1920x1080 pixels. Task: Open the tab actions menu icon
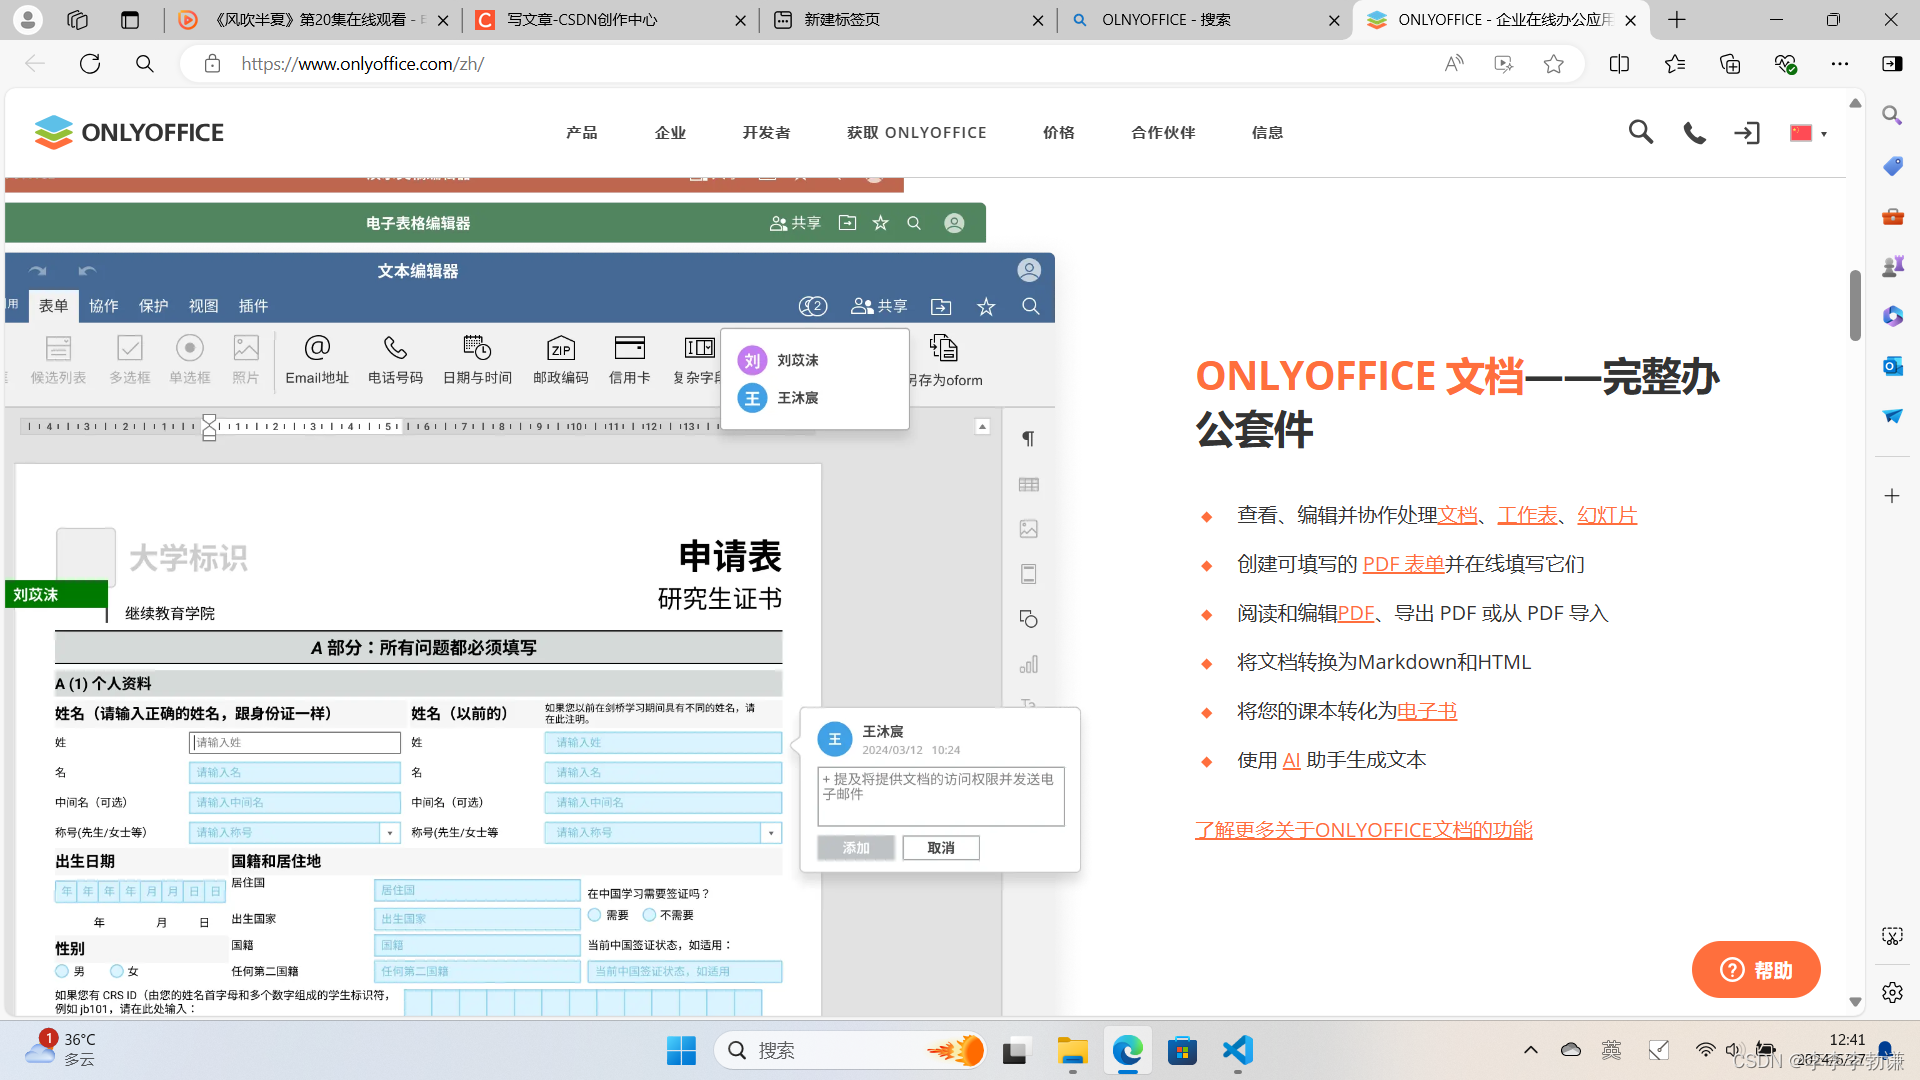tap(130, 20)
